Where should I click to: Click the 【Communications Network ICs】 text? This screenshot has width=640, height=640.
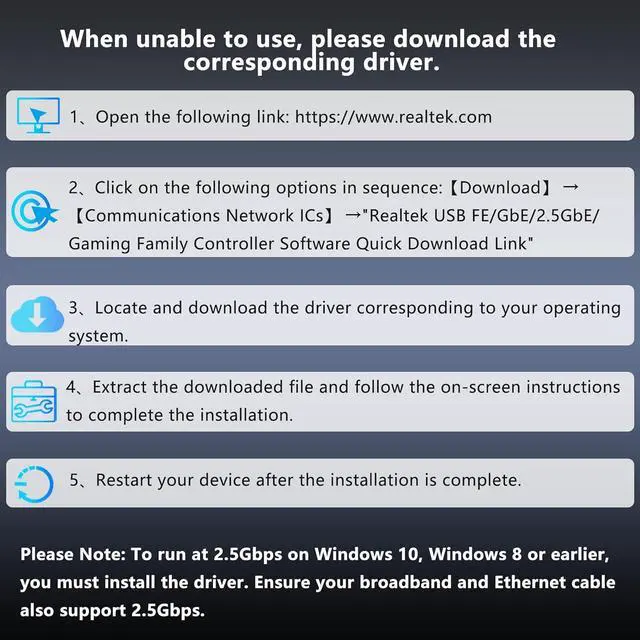point(204,216)
